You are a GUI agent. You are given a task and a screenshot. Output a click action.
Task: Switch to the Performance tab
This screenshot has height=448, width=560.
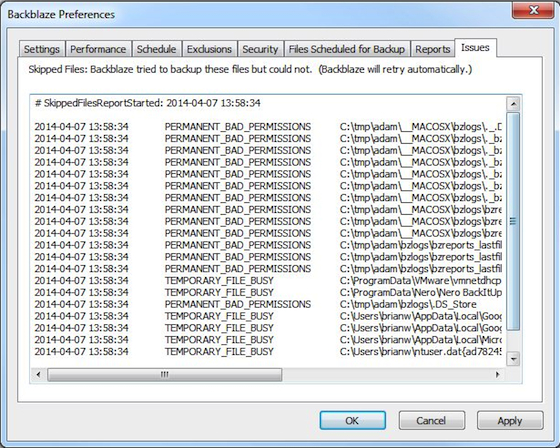pyautogui.click(x=98, y=49)
